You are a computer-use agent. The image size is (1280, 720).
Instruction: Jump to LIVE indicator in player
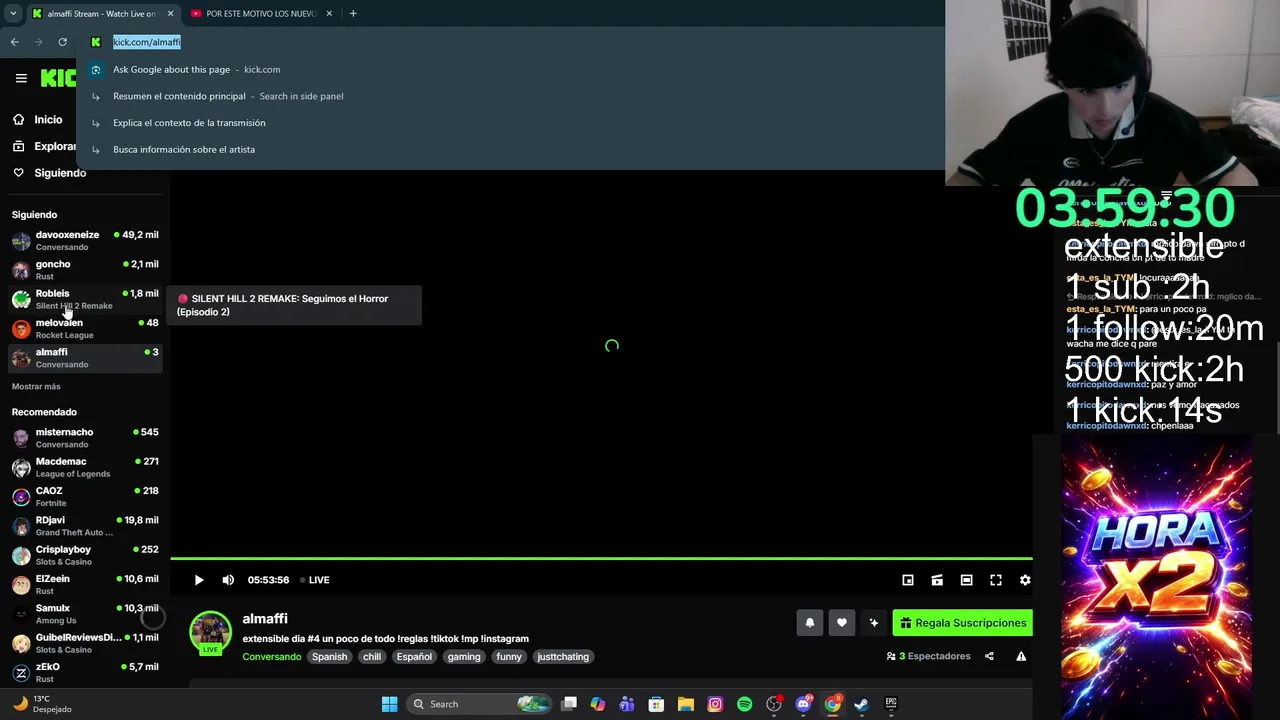[315, 580]
